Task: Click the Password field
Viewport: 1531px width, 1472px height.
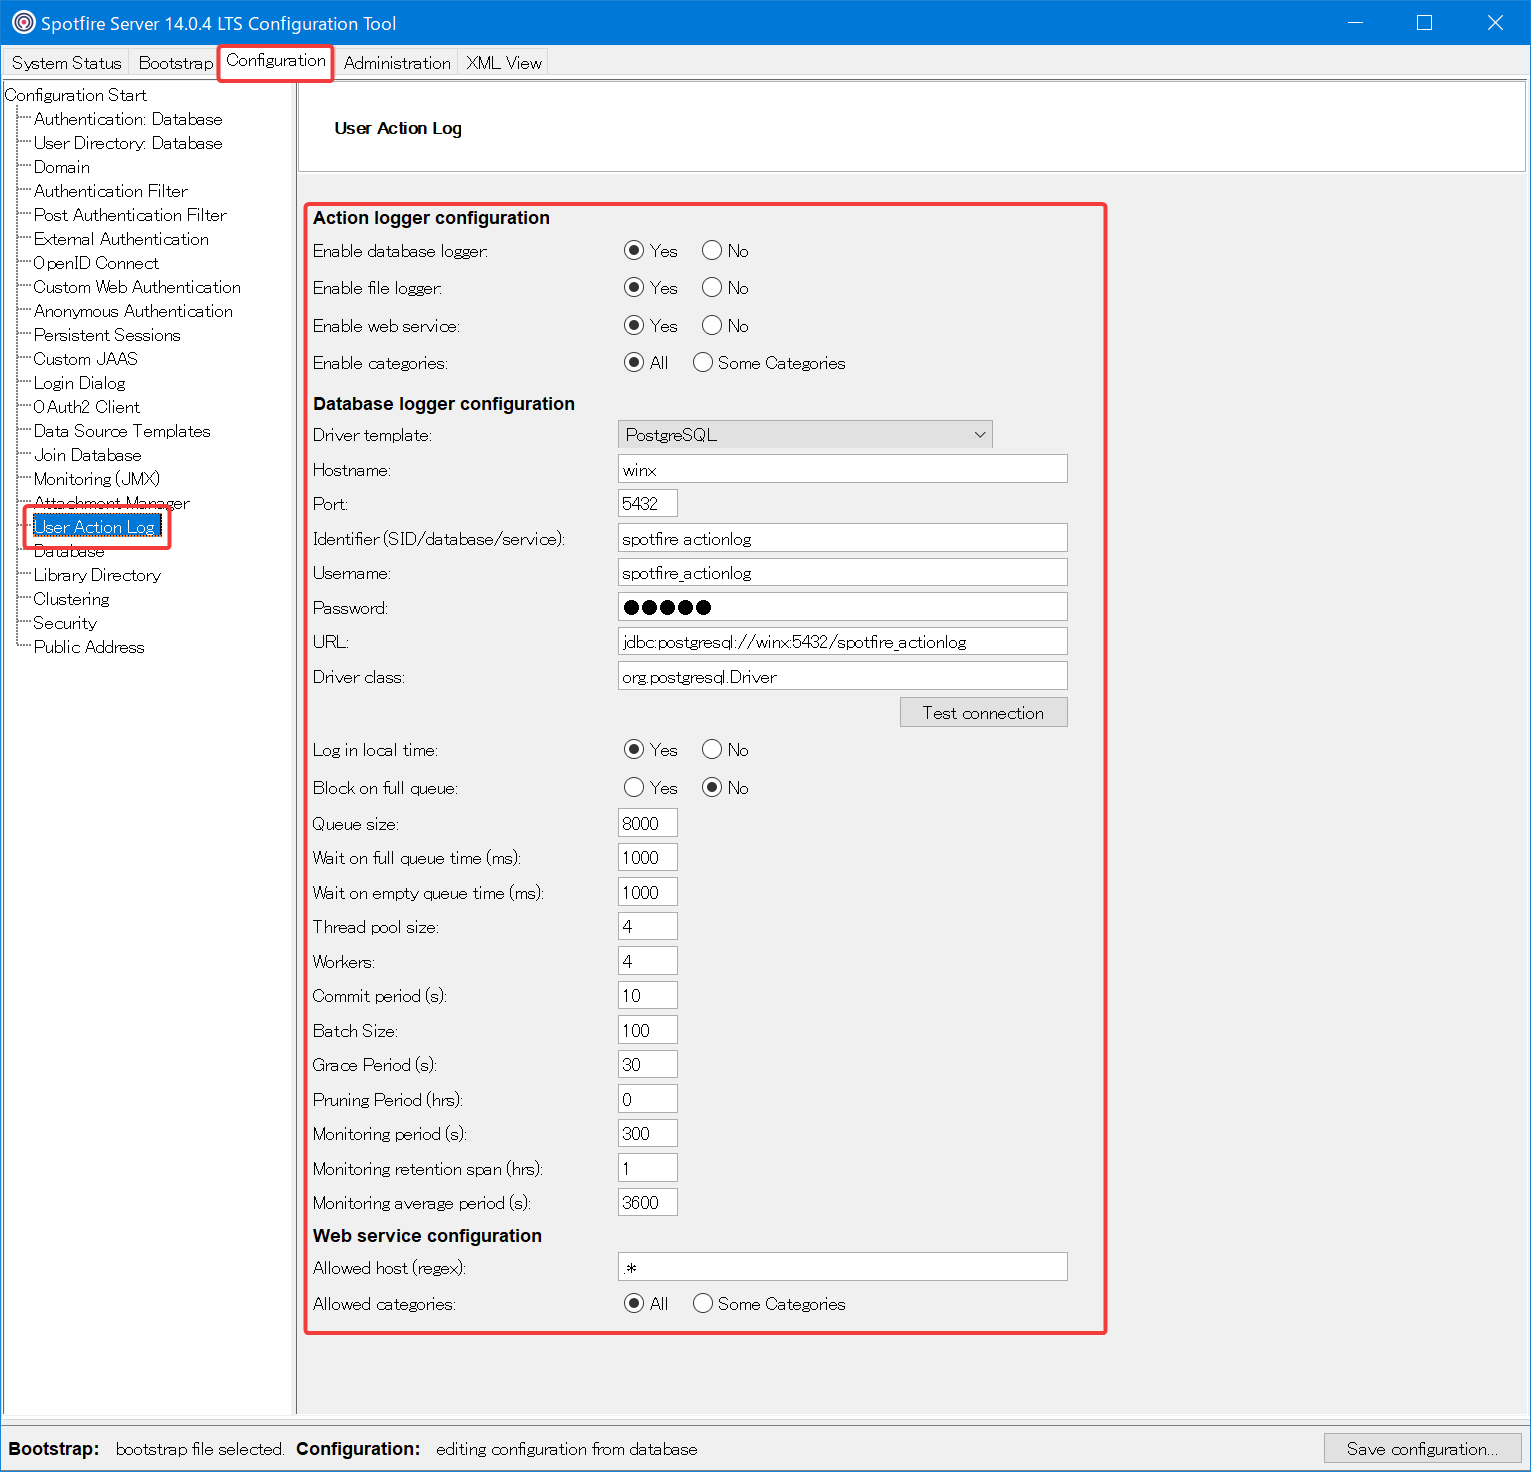Action: tap(843, 607)
